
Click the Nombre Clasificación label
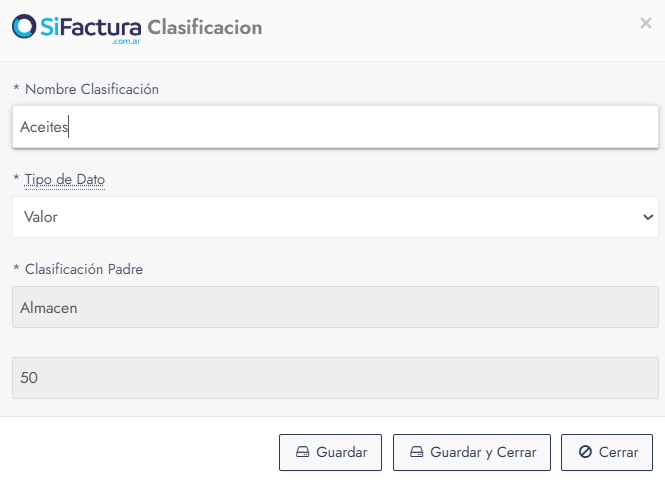click(x=92, y=89)
